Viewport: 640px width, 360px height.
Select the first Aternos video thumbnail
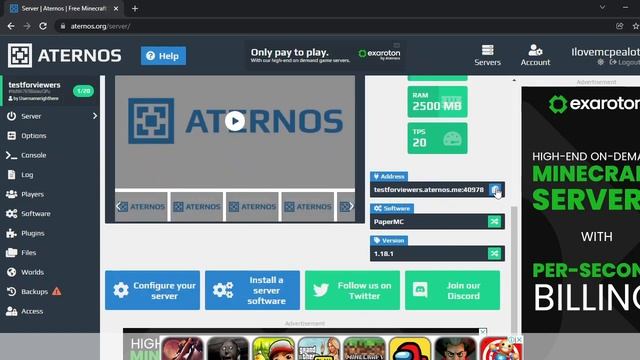tap(141, 207)
